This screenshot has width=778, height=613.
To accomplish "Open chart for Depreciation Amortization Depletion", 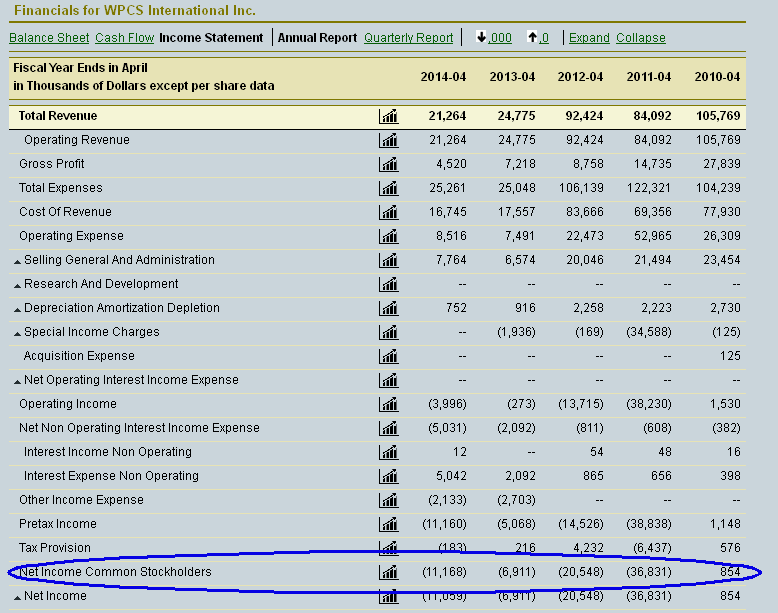I will tap(389, 308).
